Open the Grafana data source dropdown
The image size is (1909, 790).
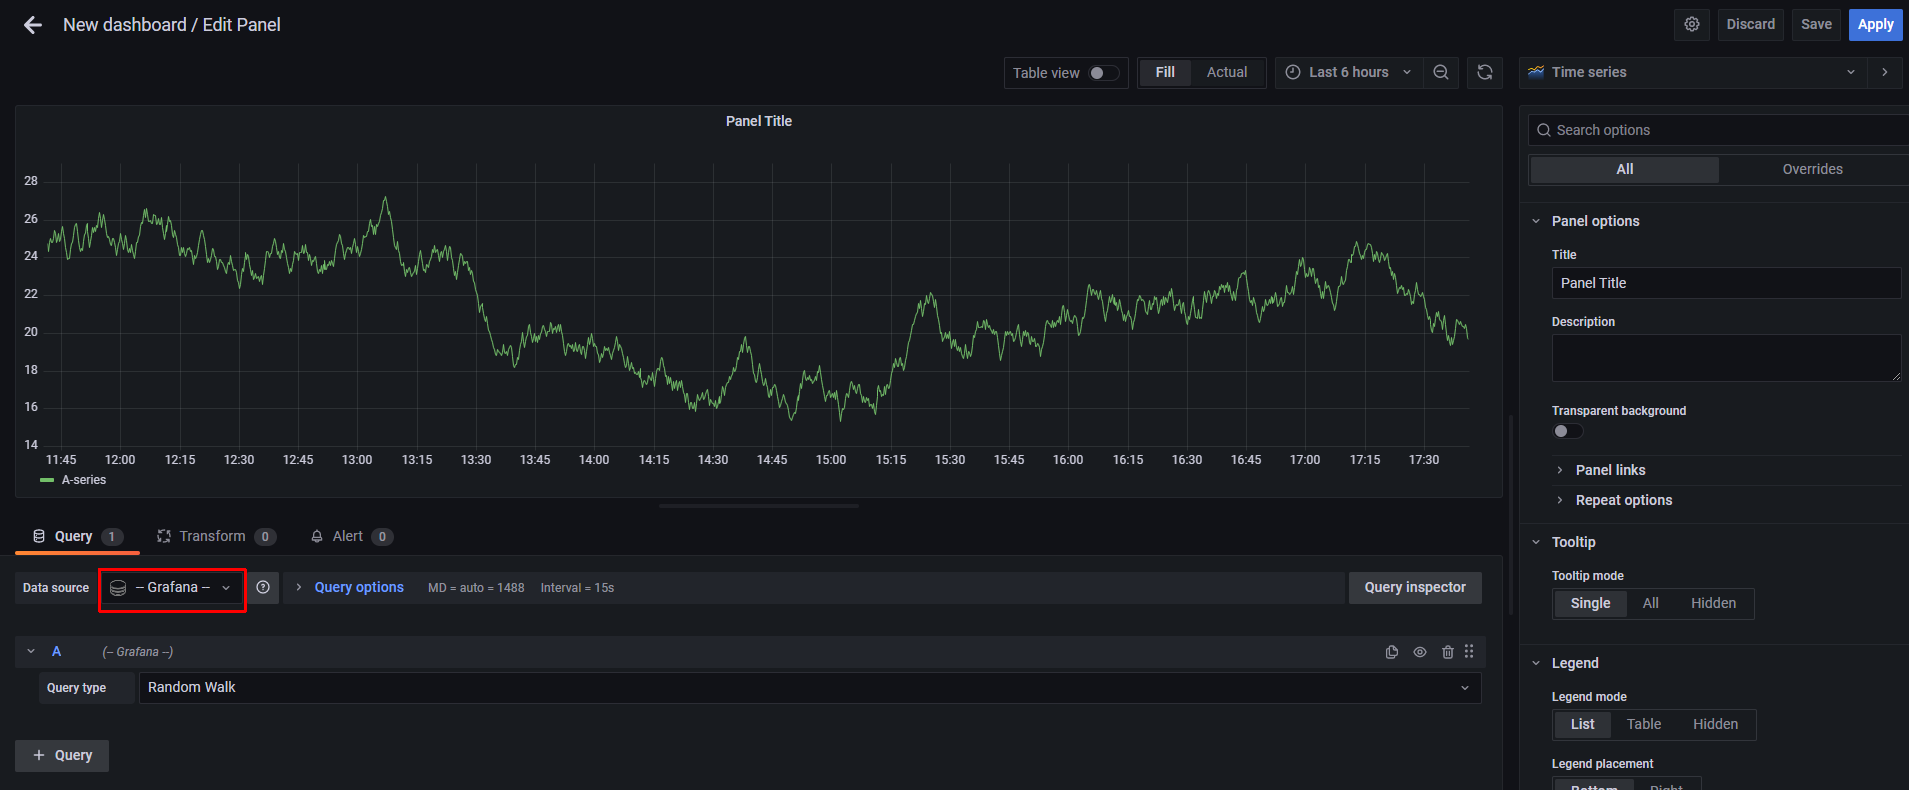[172, 588]
